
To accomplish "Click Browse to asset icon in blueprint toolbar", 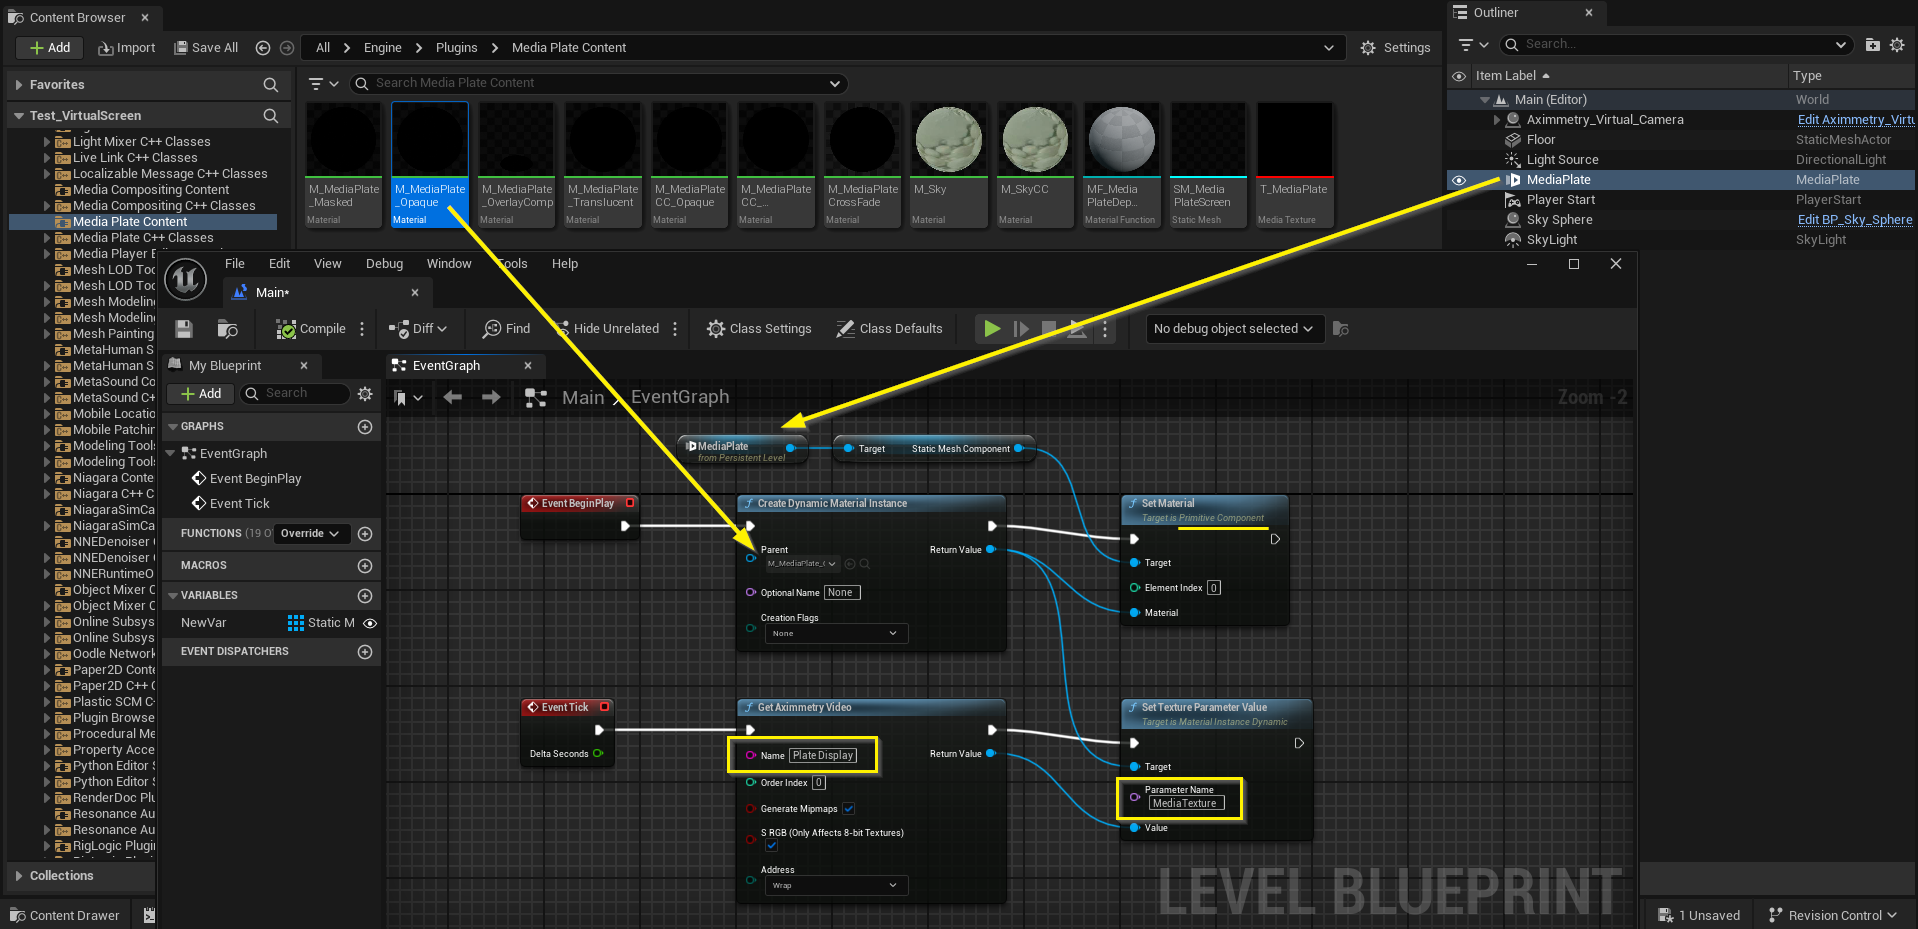I will (x=227, y=328).
